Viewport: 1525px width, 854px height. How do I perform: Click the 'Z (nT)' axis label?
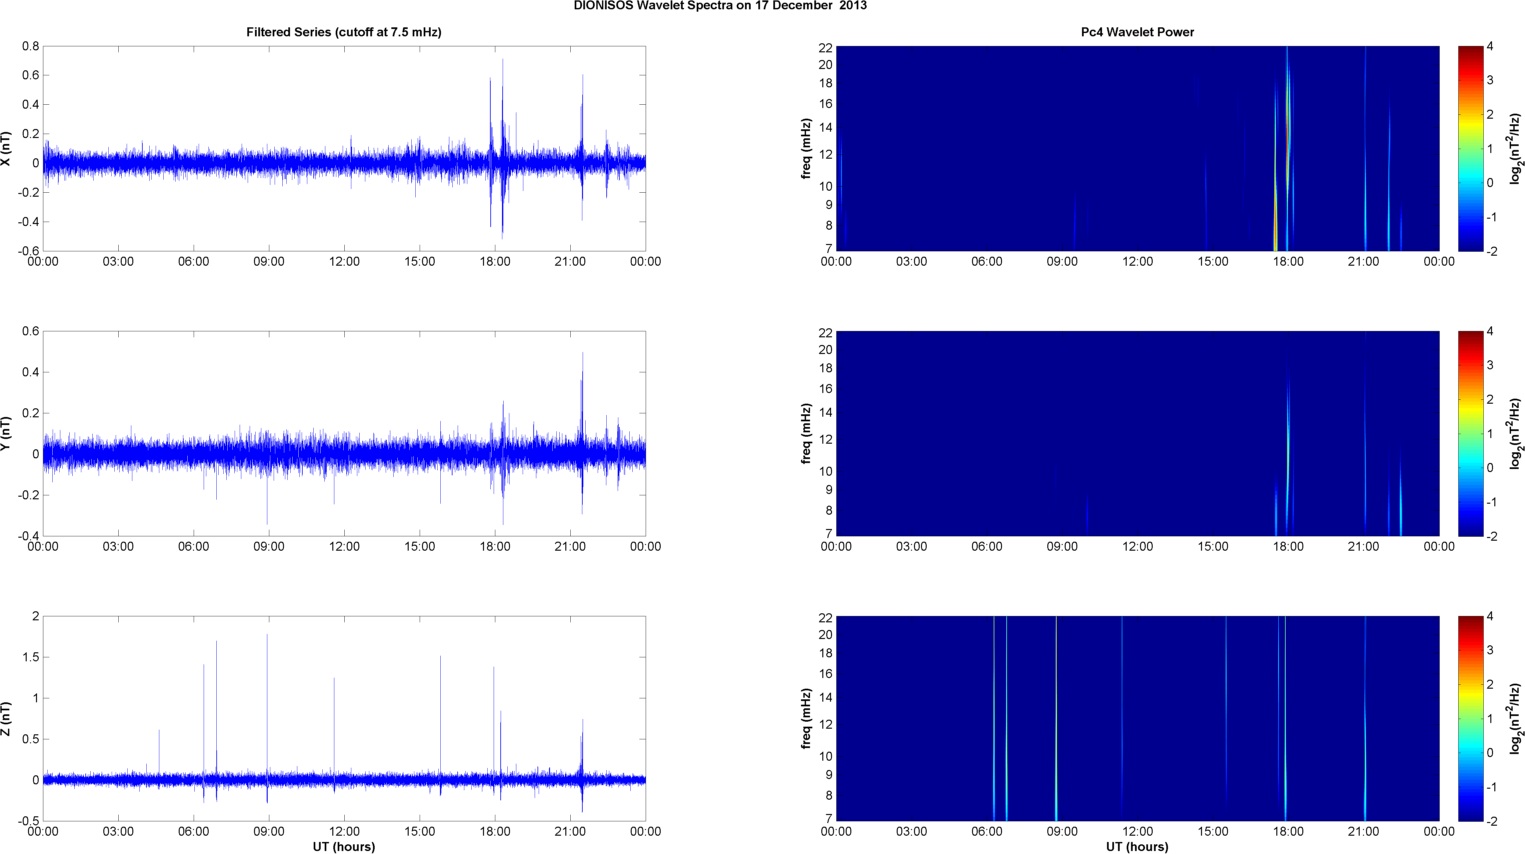[7, 719]
